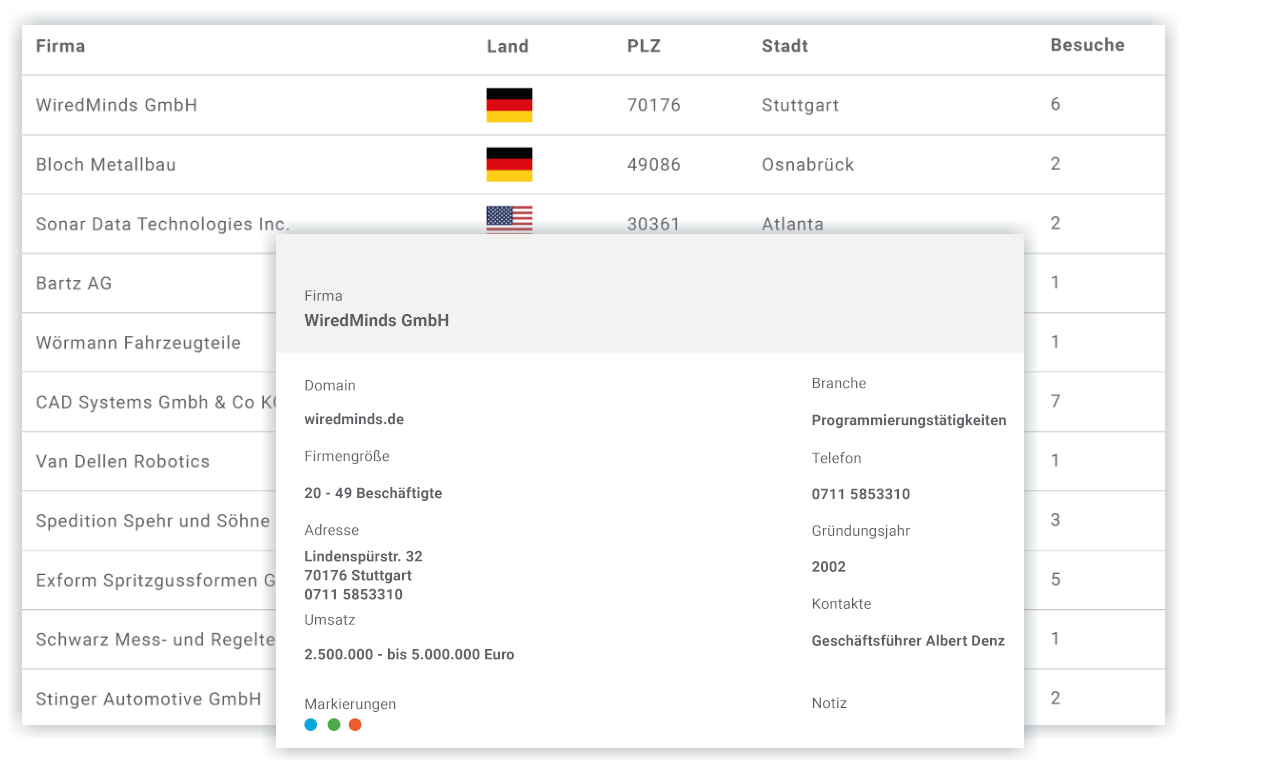Select the WiredMinds GmbH table row name
Image resolution: width=1280 pixels, height=760 pixels.
[x=116, y=105]
